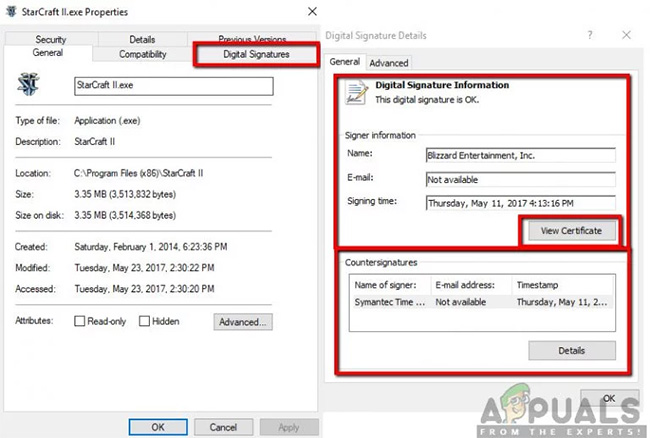Select the General tab in Properties

point(48,53)
